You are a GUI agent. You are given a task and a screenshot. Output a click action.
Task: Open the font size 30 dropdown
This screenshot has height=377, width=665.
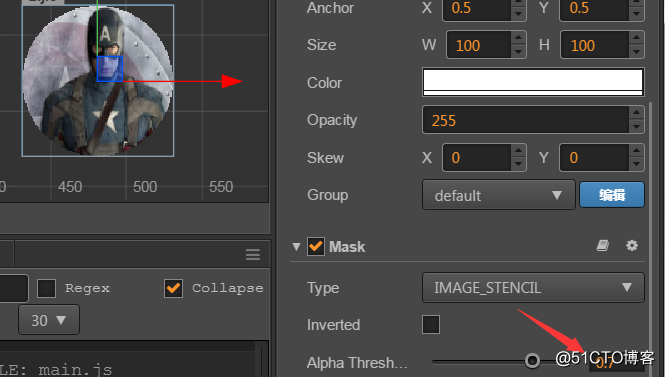point(49,320)
